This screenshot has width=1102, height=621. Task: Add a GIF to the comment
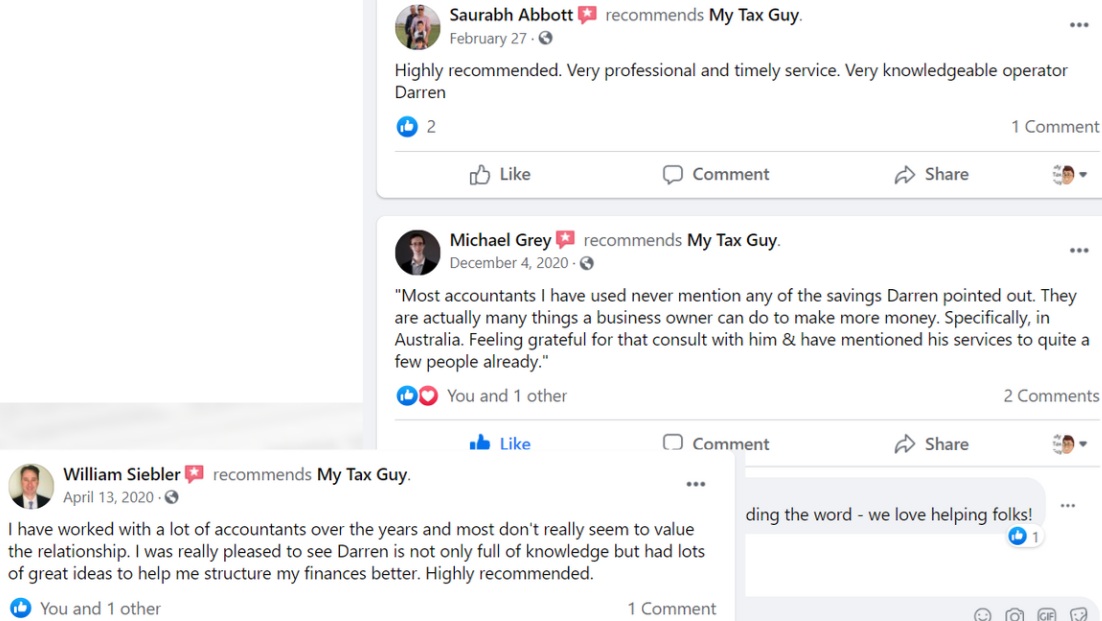(1046, 614)
